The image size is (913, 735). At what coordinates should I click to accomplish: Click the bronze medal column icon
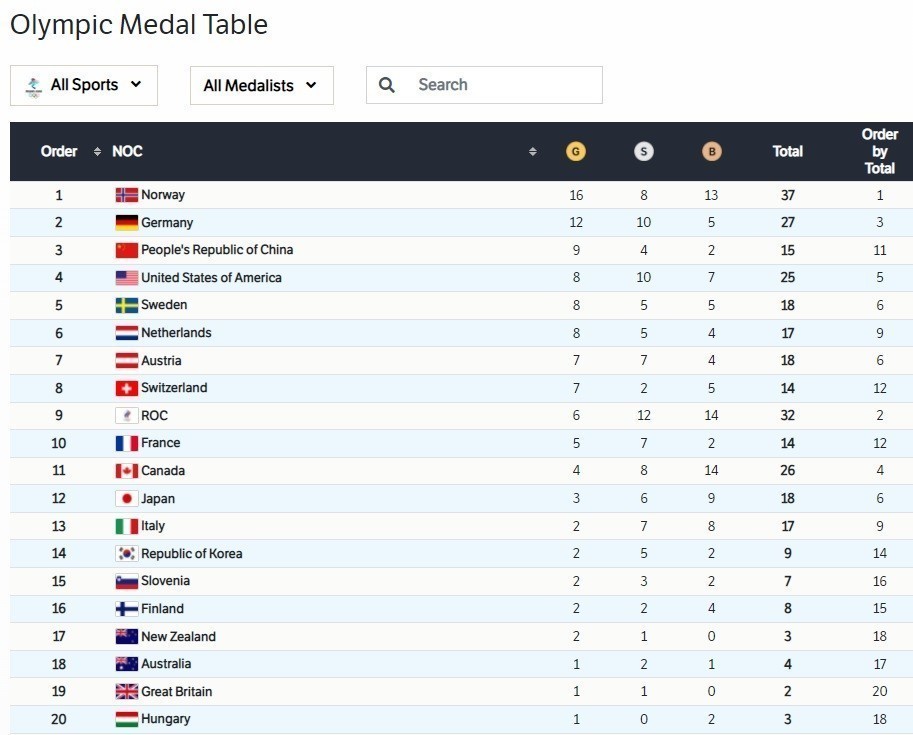[711, 152]
